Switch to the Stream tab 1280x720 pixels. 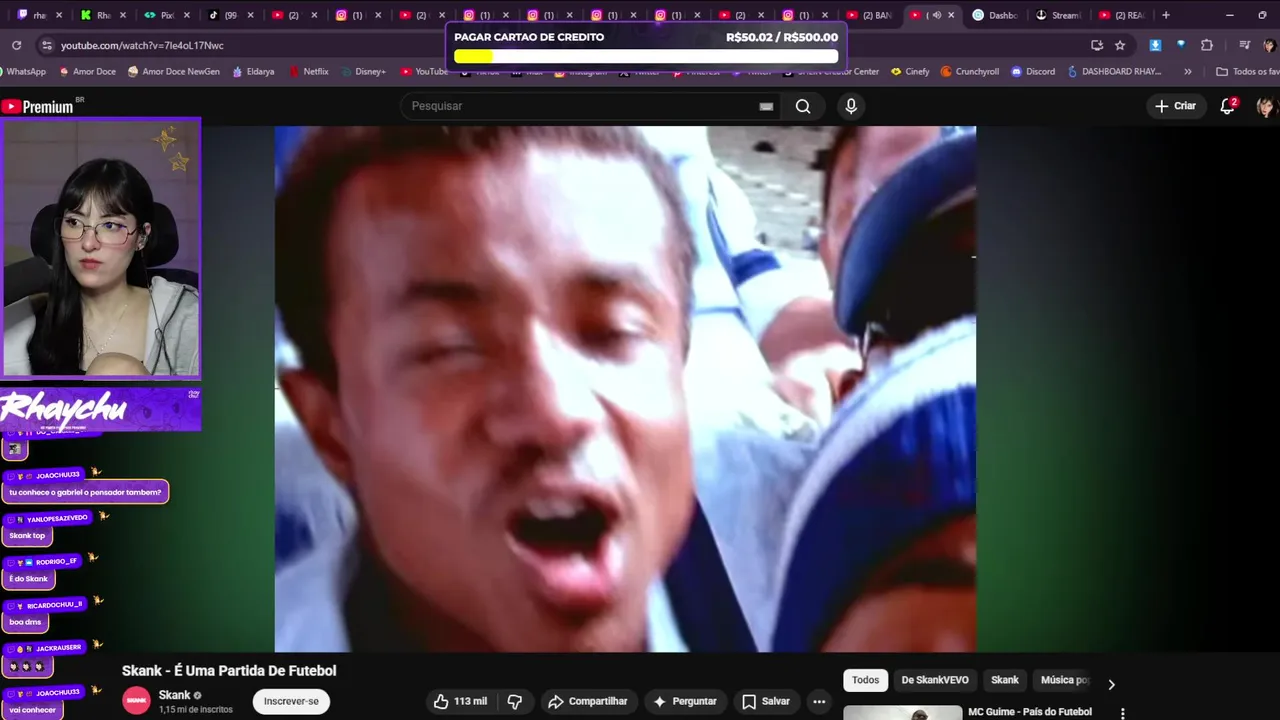pyautogui.click(x=1059, y=15)
